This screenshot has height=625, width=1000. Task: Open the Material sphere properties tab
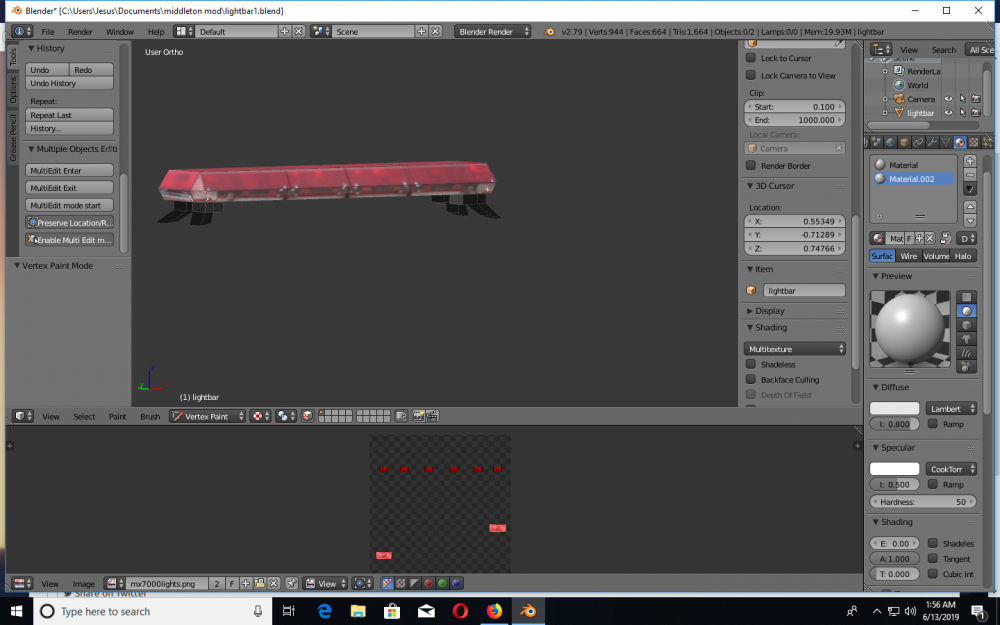point(960,142)
